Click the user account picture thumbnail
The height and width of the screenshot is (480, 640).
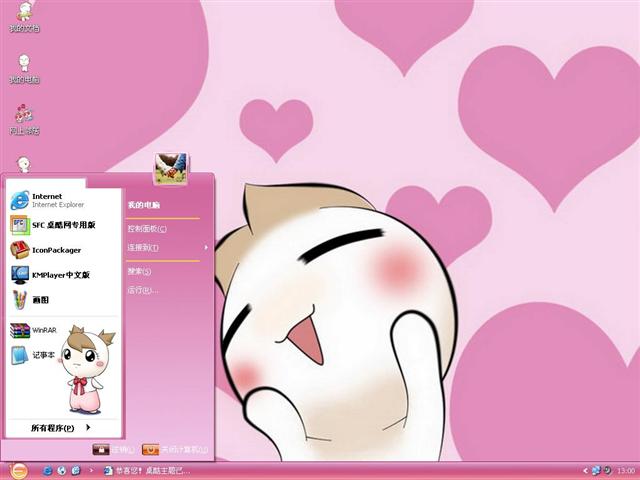pos(170,168)
